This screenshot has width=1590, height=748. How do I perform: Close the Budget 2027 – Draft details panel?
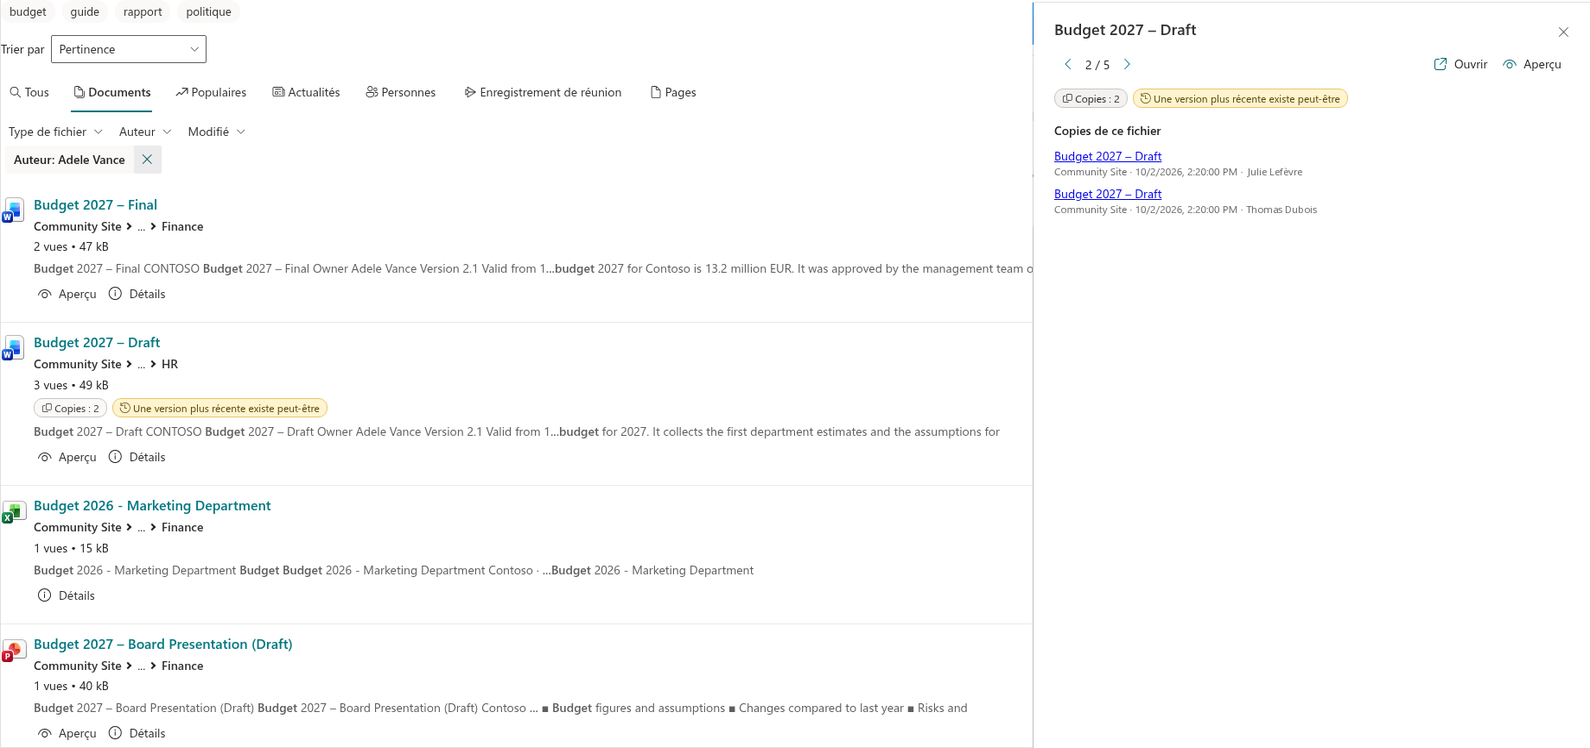click(1563, 32)
